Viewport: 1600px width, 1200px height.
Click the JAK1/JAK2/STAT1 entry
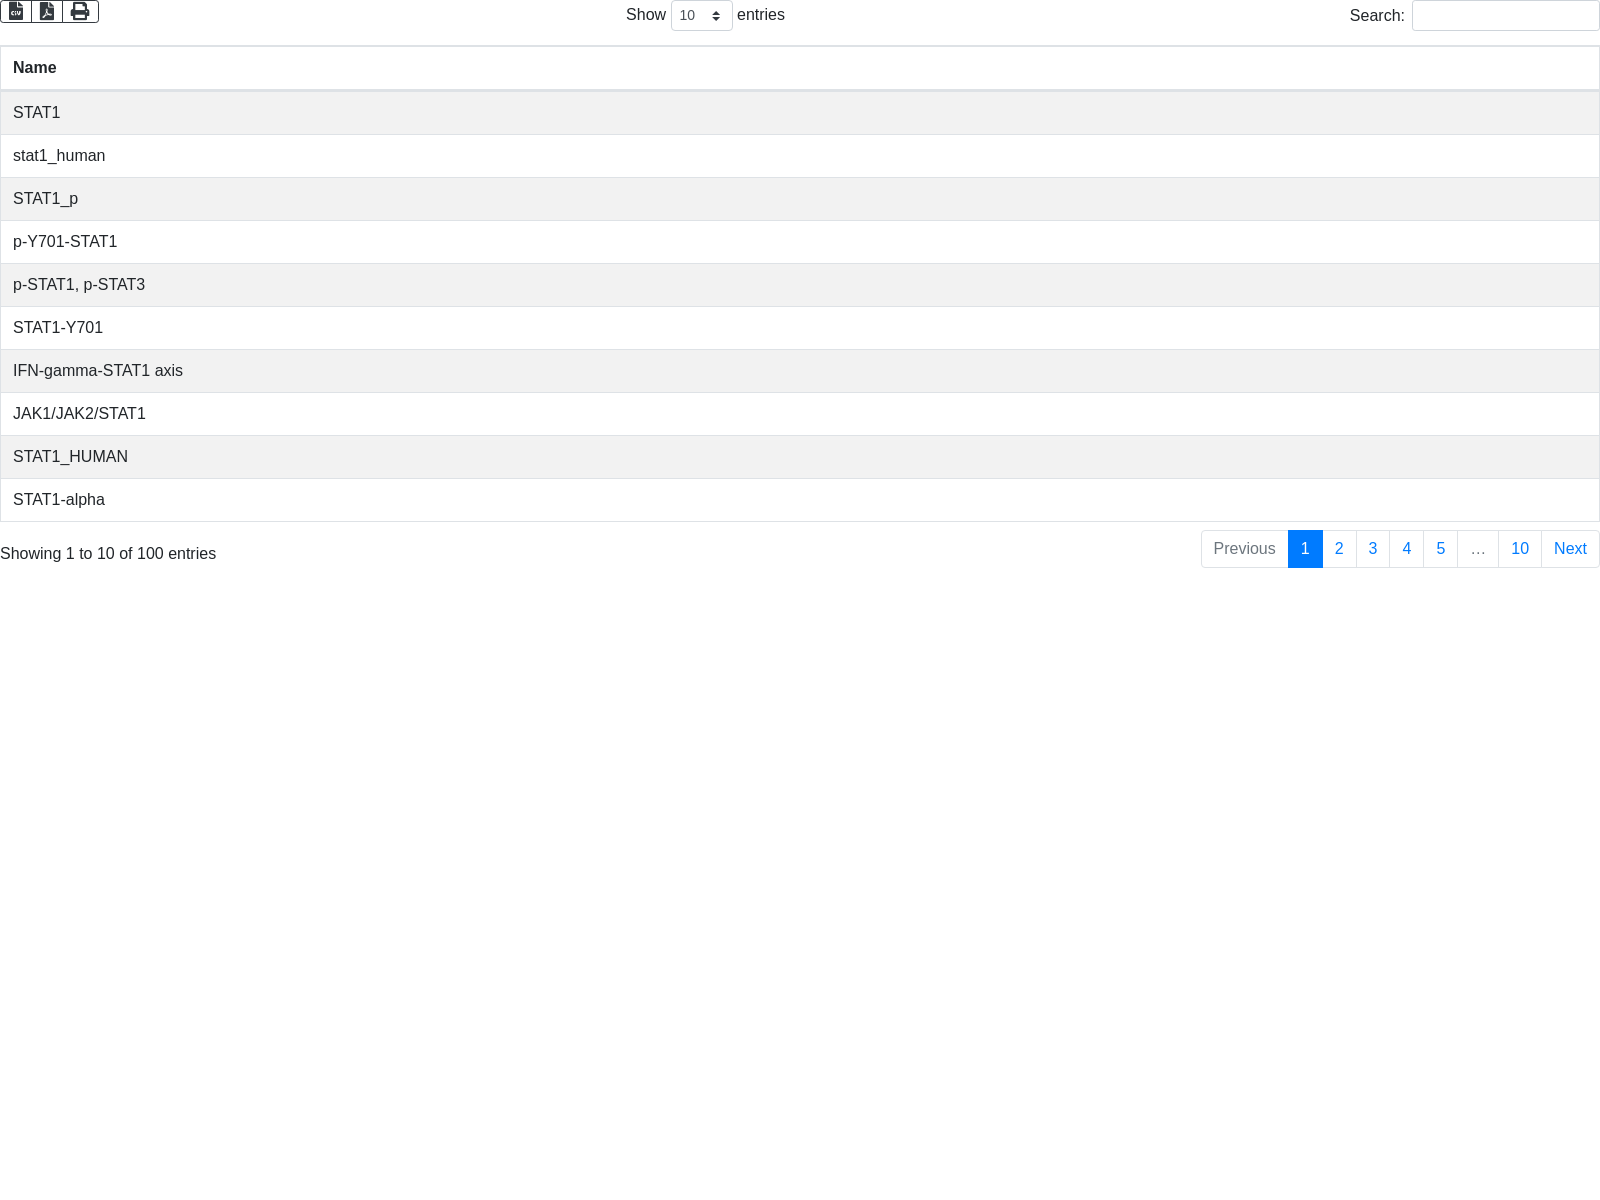coord(79,414)
